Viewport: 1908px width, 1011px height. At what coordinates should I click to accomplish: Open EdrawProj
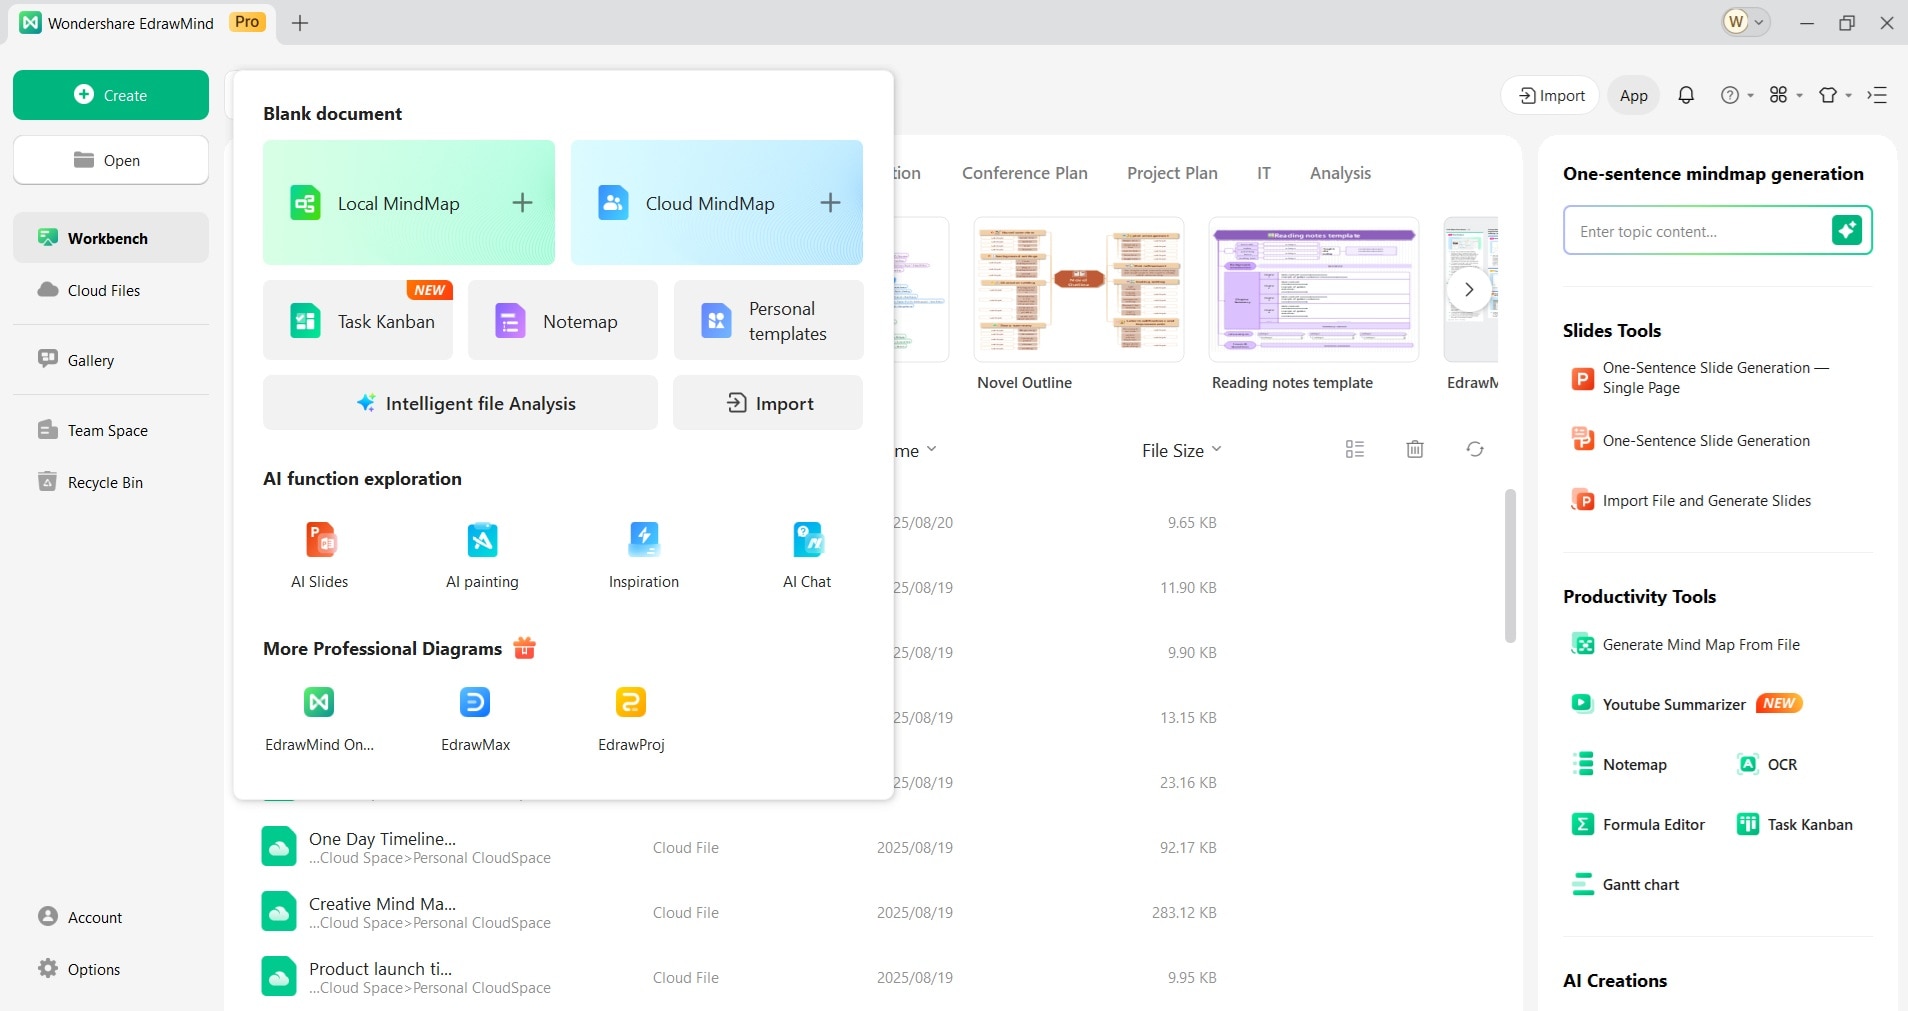[631, 719]
